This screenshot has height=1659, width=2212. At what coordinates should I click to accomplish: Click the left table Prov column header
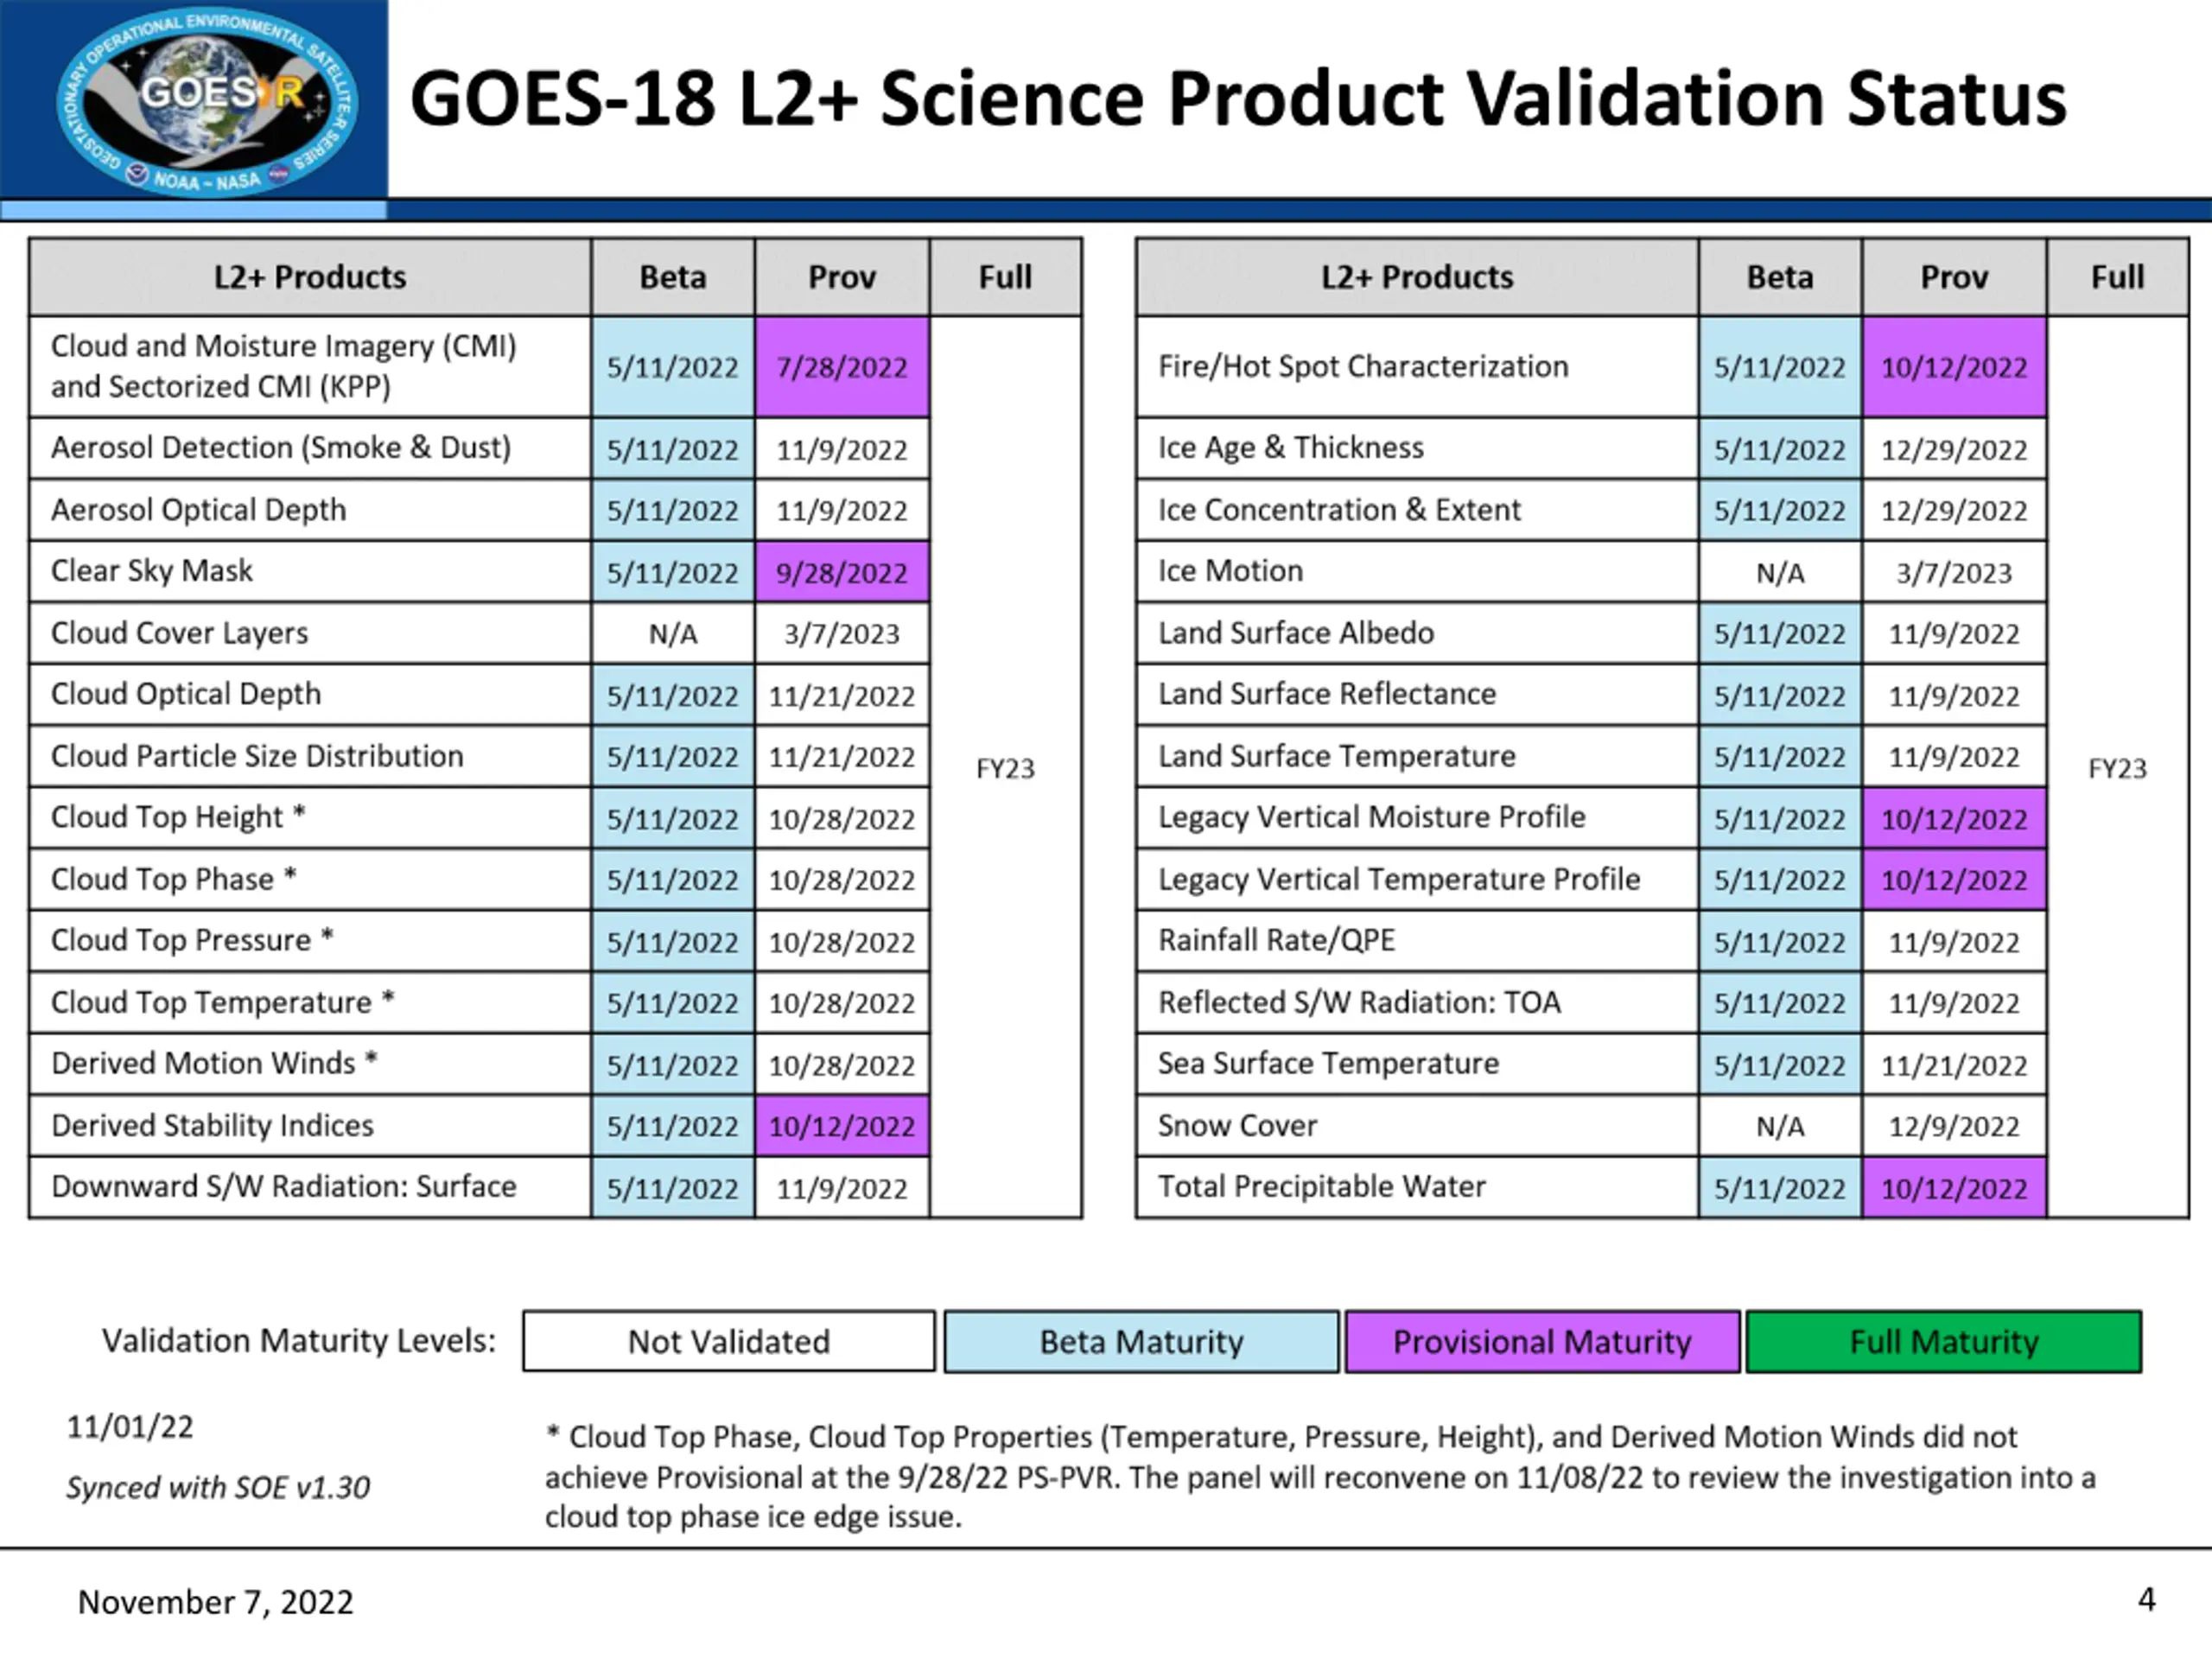tap(842, 277)
